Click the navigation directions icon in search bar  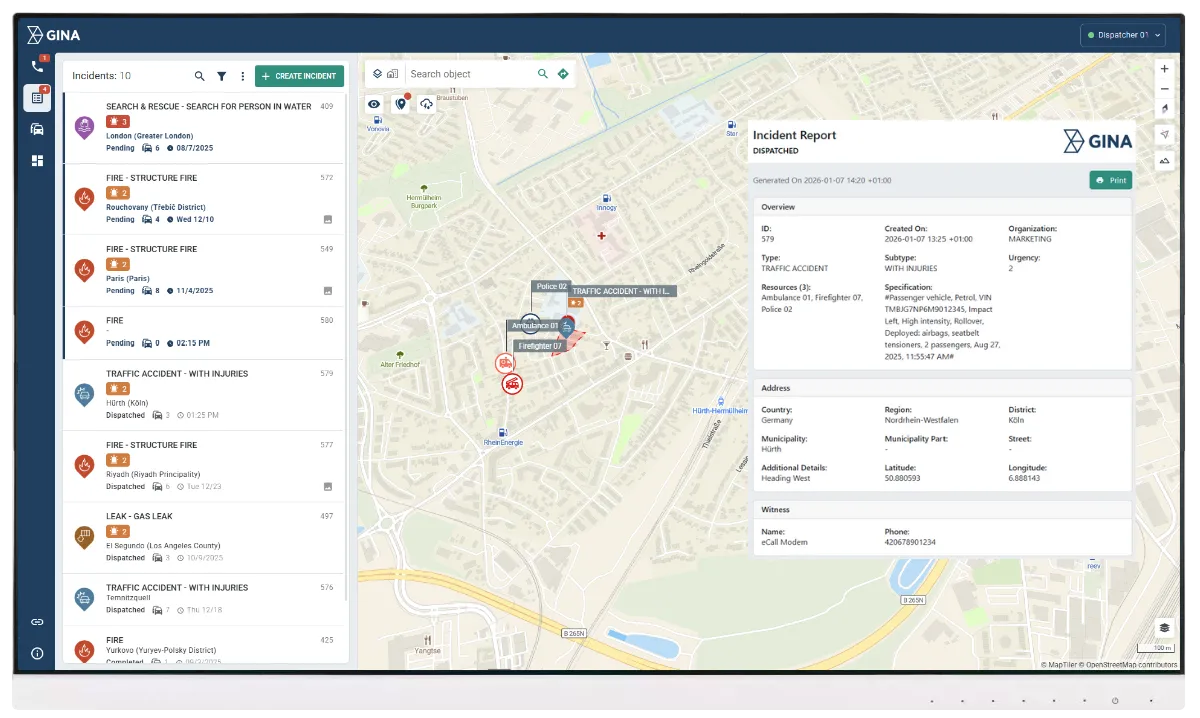563,74
